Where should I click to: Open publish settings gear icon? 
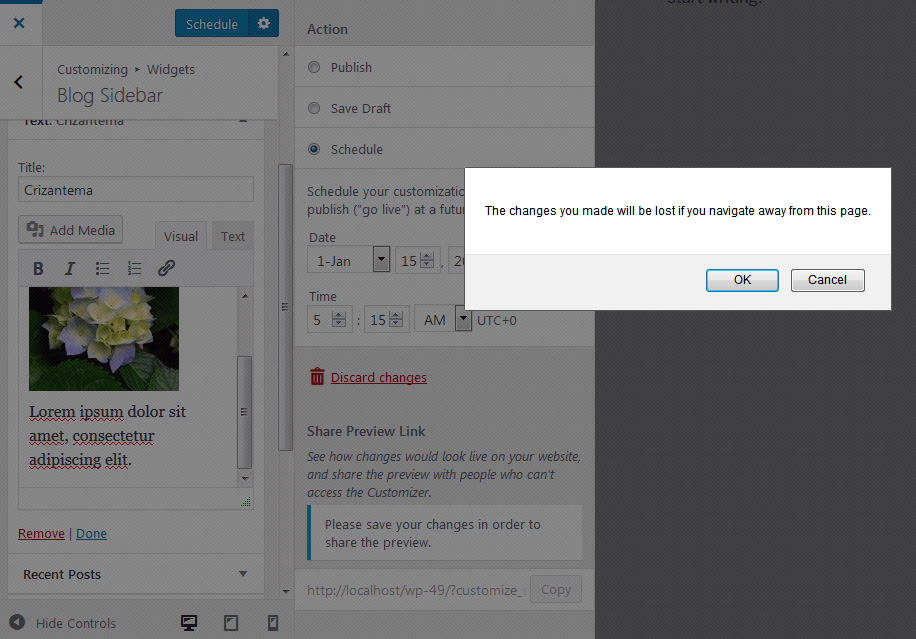(264, 23)
